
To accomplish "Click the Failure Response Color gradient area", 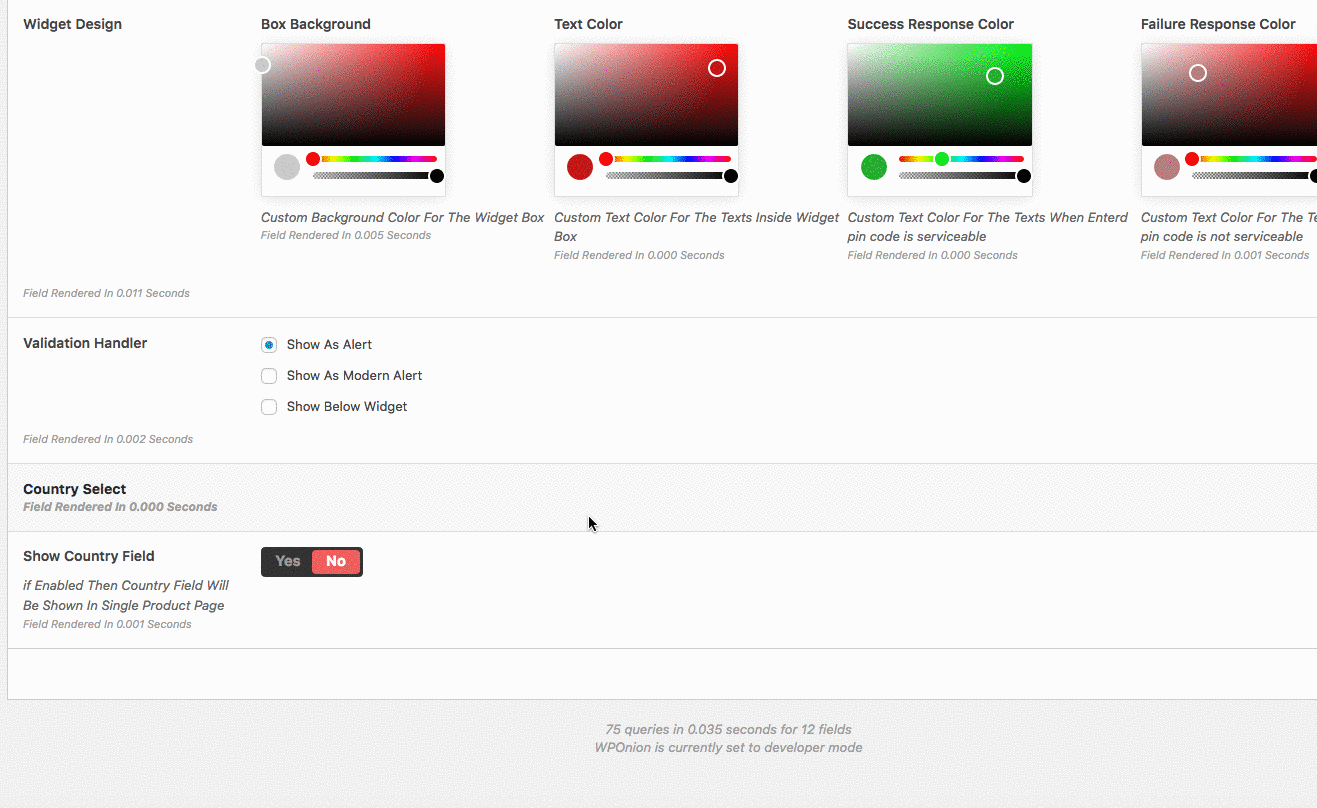I will click(x=1229, y=95).
